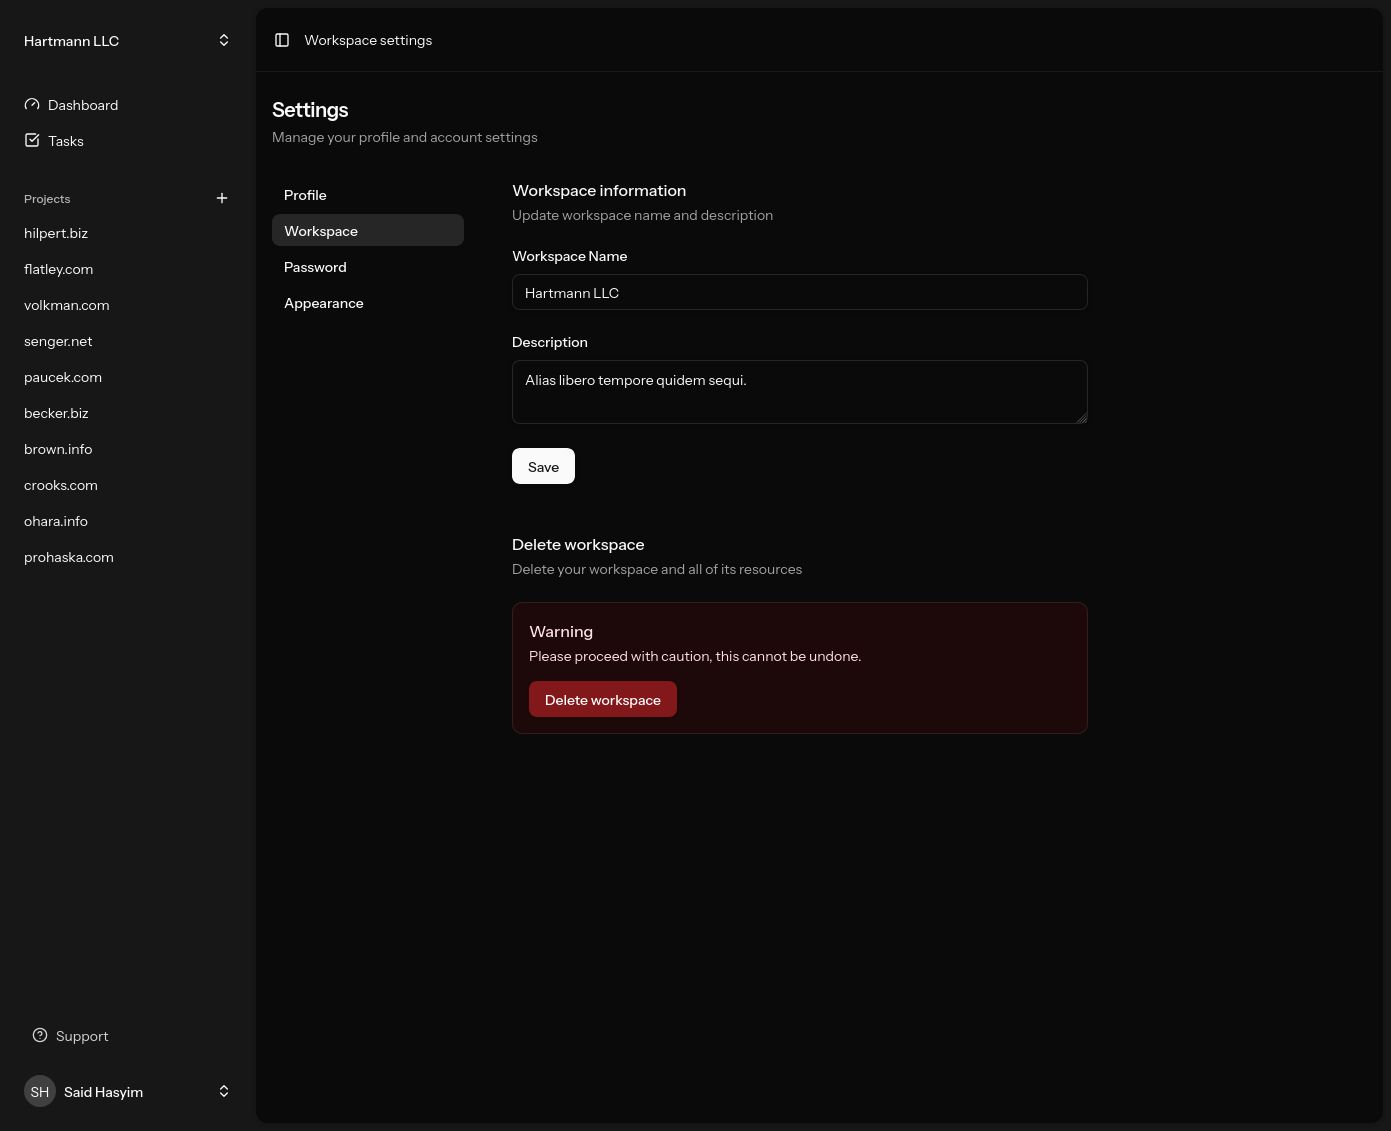Open the ohara.info project
The width and height of the screenshot is (1391, 1131).
tap(128, 520)
